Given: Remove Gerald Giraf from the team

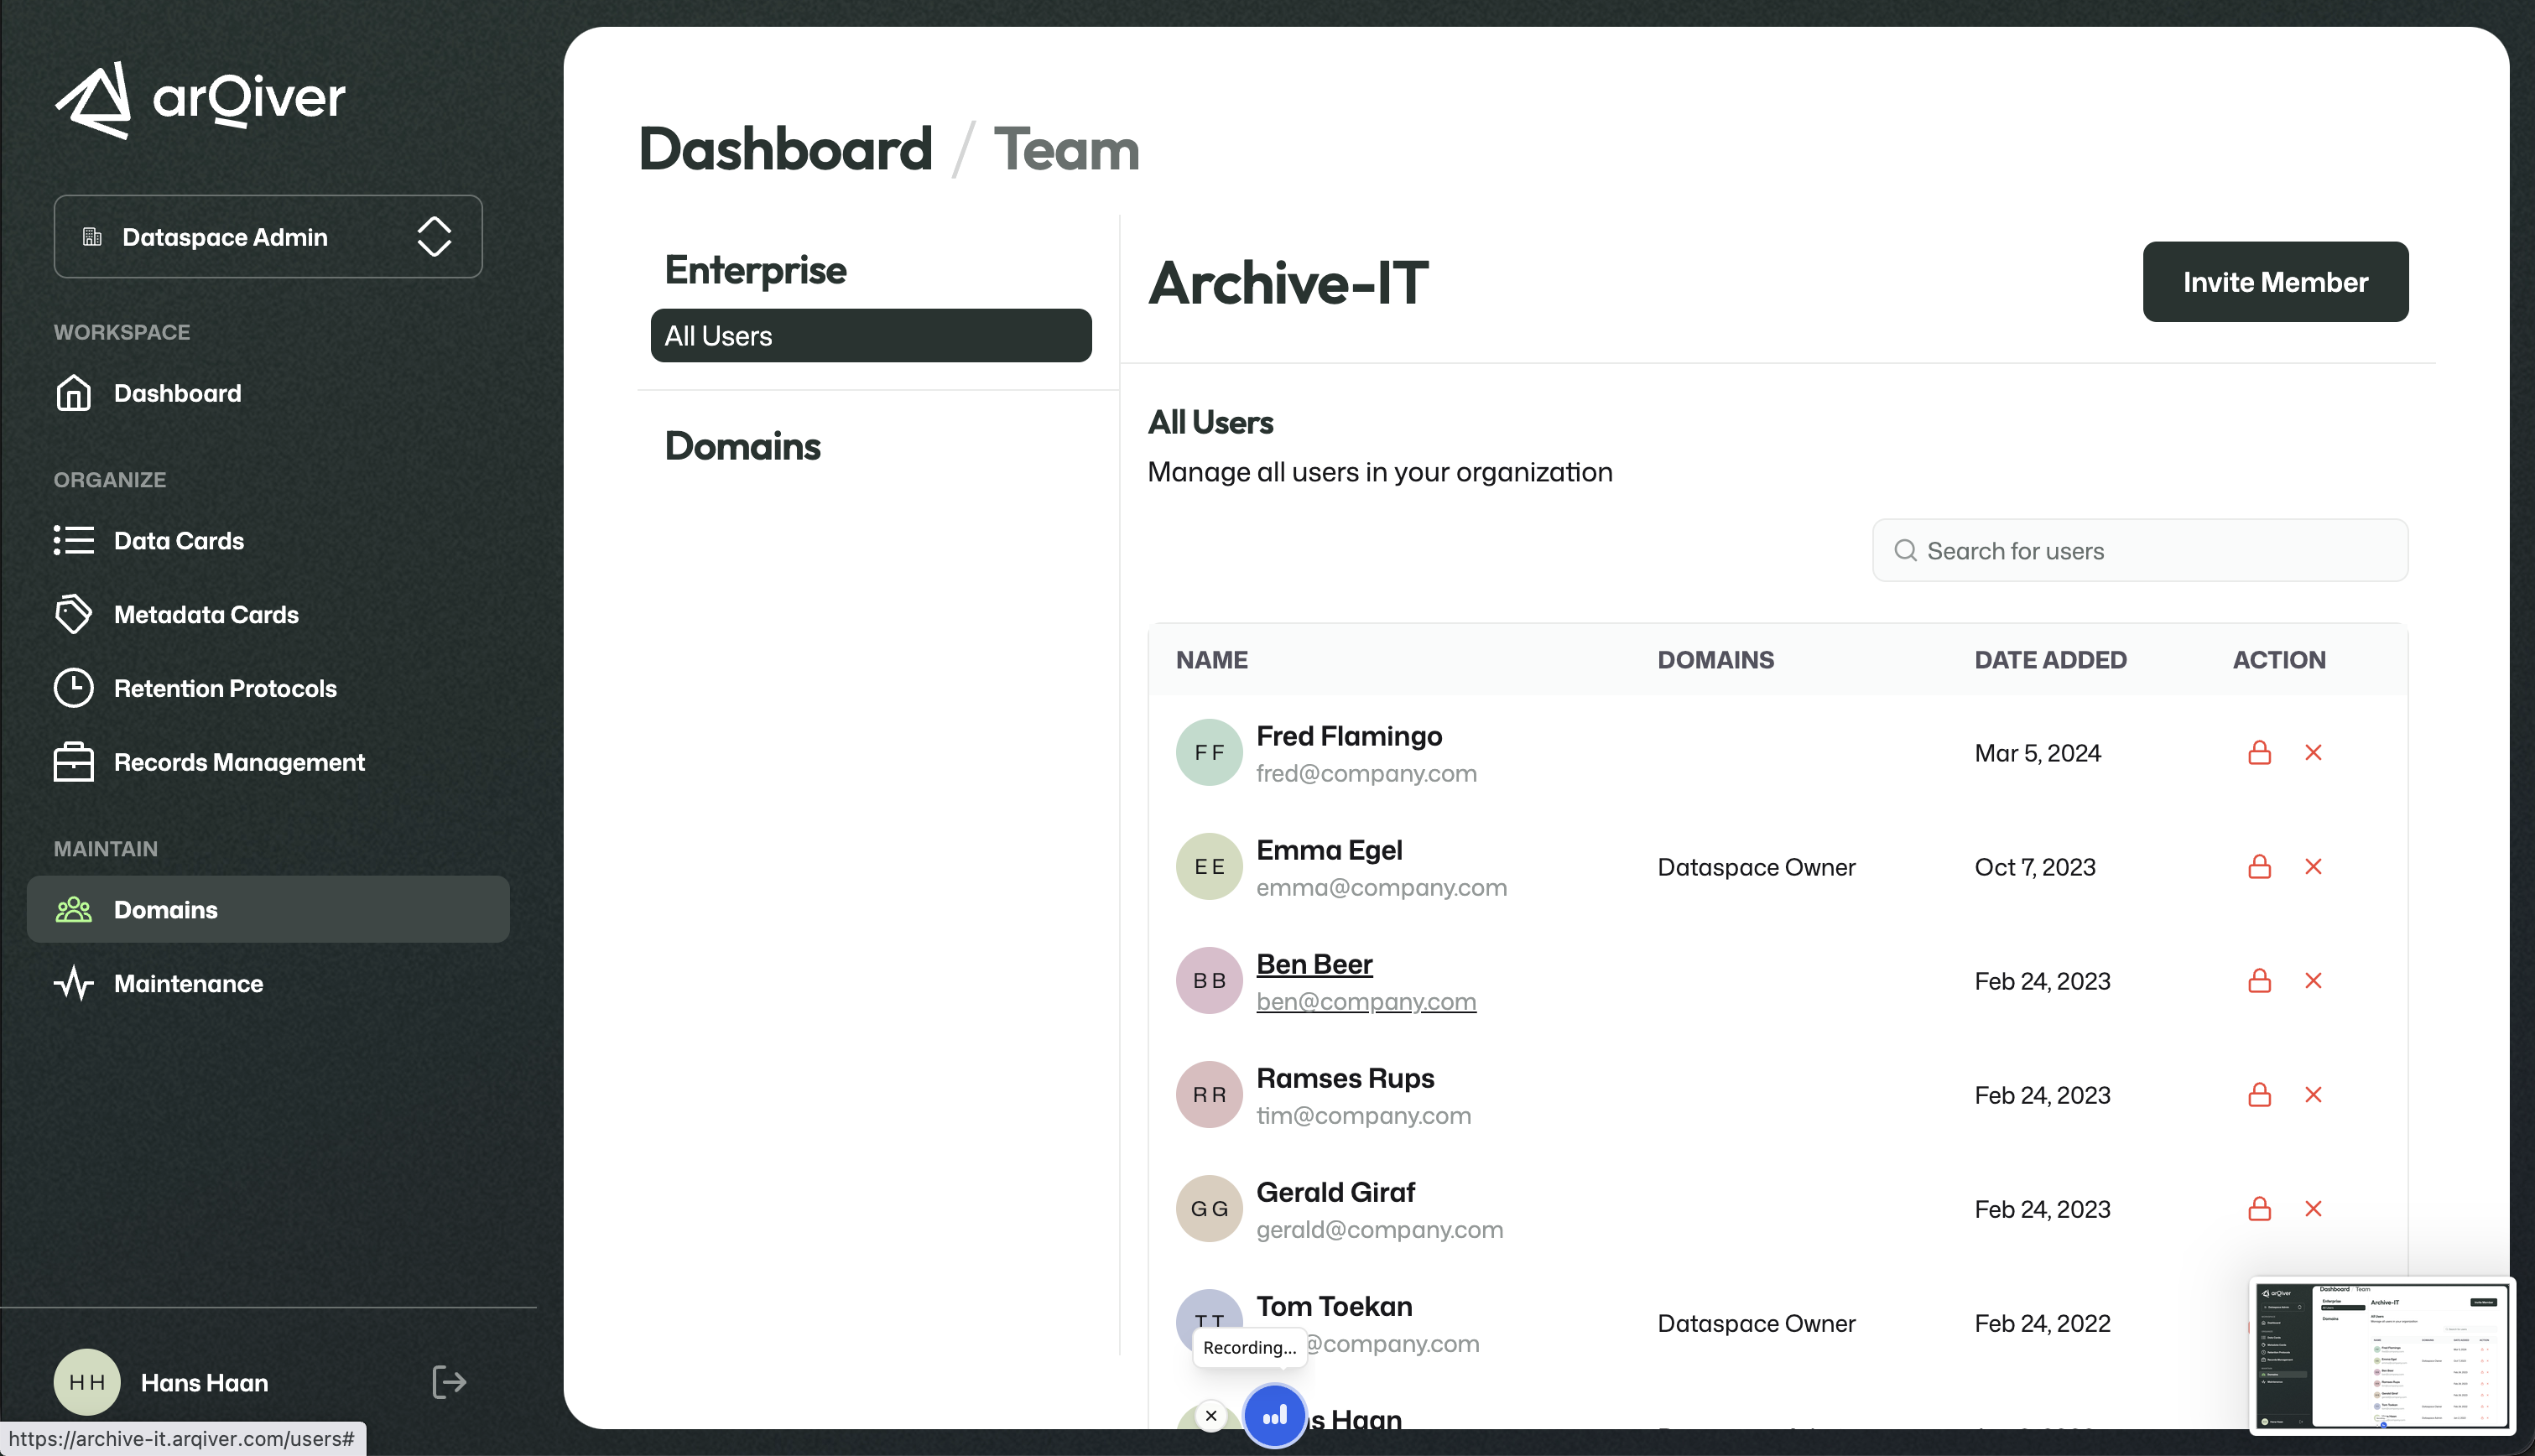Looking at the screenshot, I should click(2313, 1209).
